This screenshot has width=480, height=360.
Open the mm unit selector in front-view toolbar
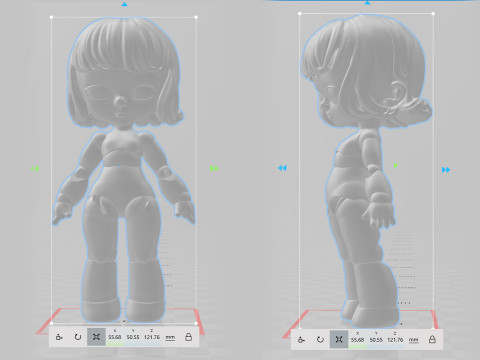point(170,337)
